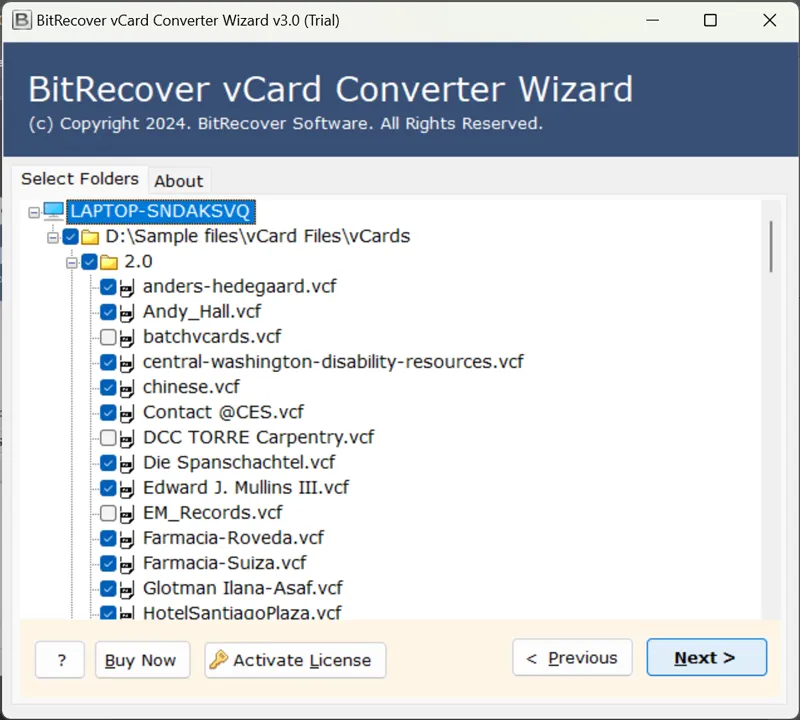800x720 pixels.
Task: Proceed with the Next button
Action: (x=706, y=657)
